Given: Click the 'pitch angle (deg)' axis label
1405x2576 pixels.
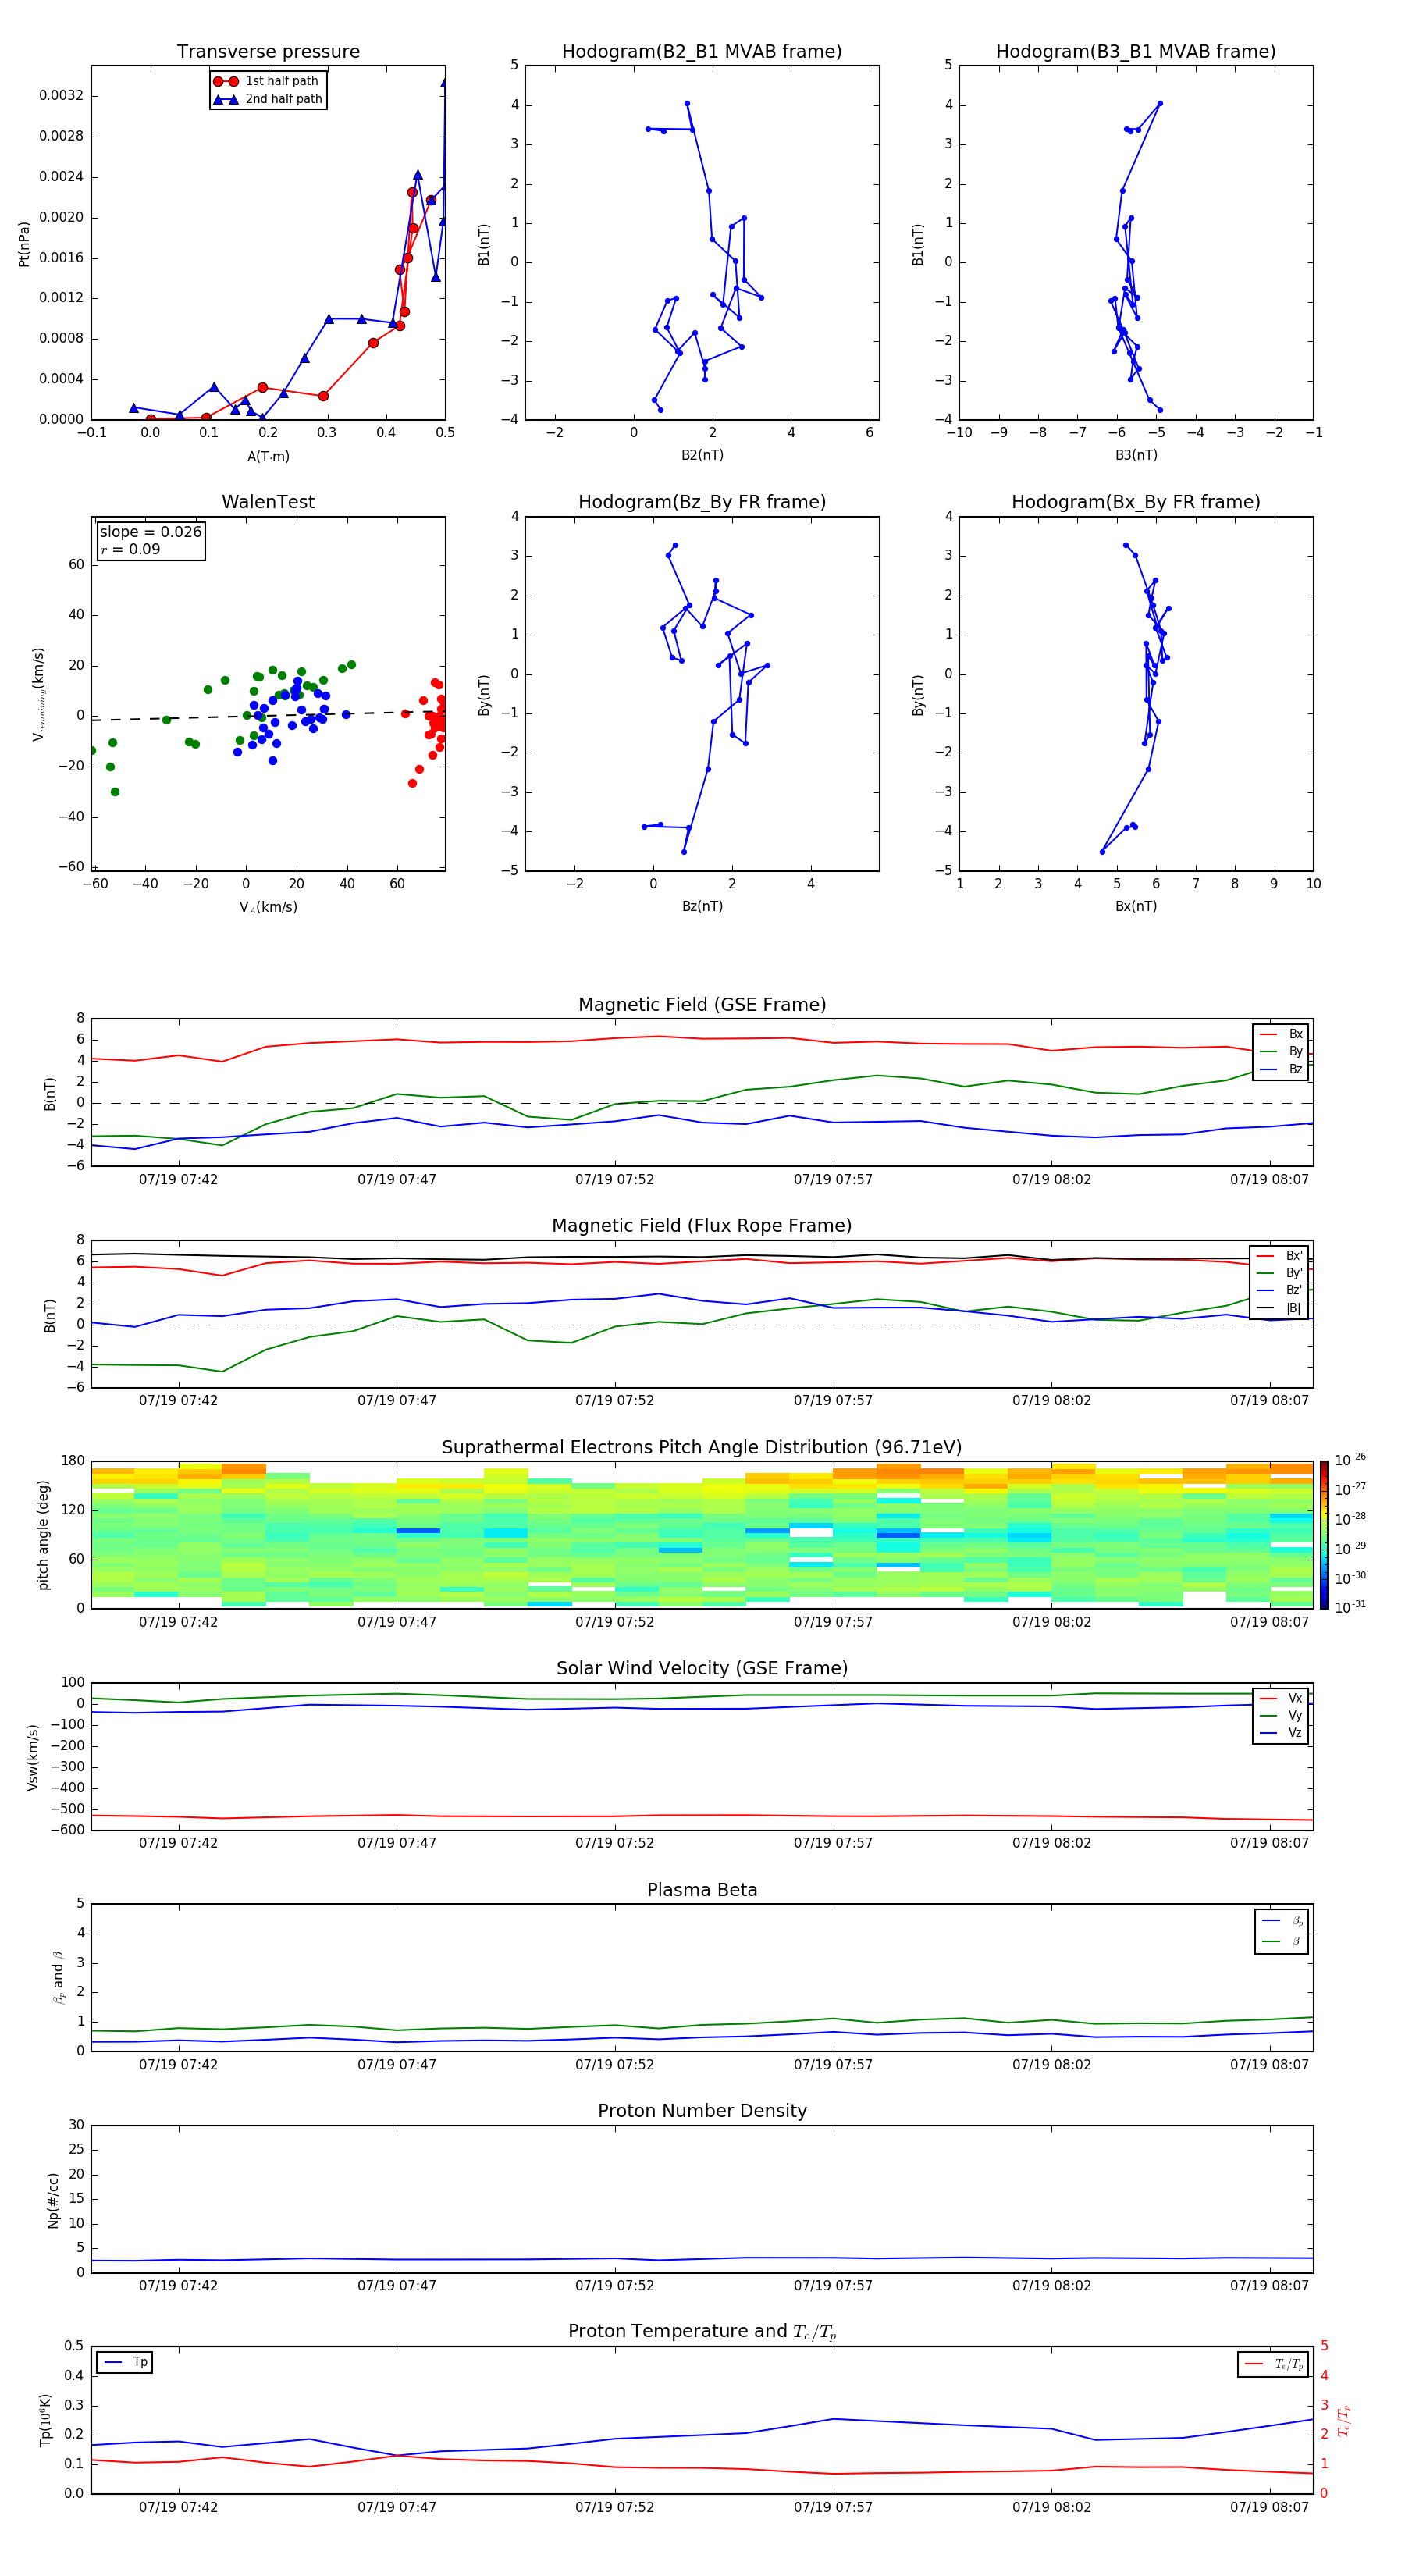Looking at the screenshot, I should (x=43, y=1535).
